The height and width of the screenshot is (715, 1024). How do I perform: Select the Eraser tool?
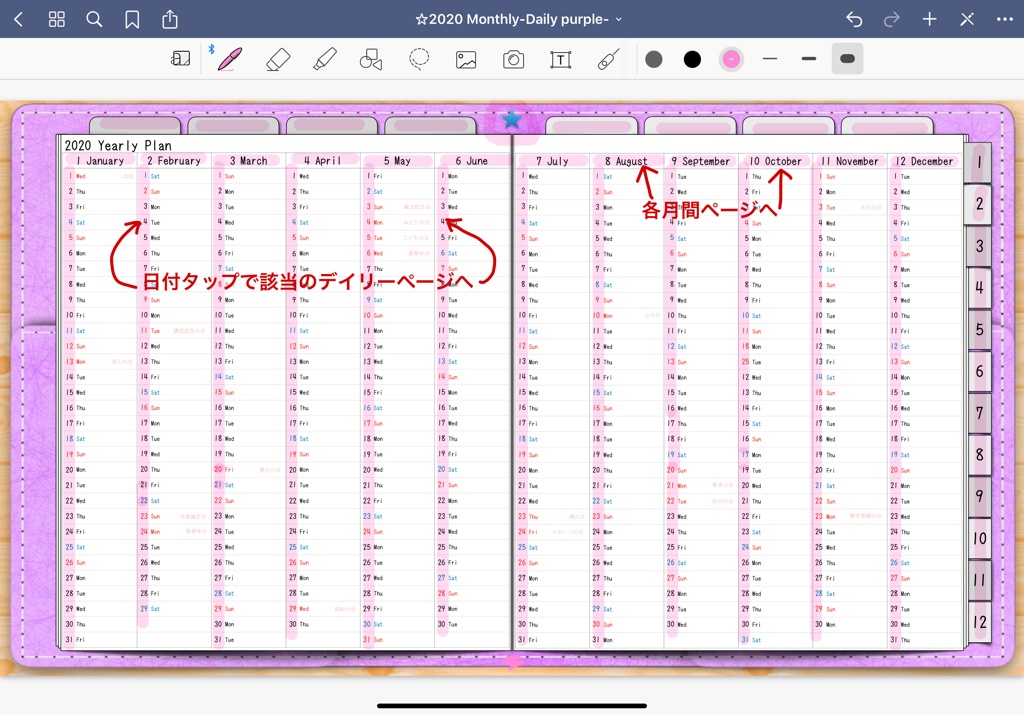[x=278, y=59]
